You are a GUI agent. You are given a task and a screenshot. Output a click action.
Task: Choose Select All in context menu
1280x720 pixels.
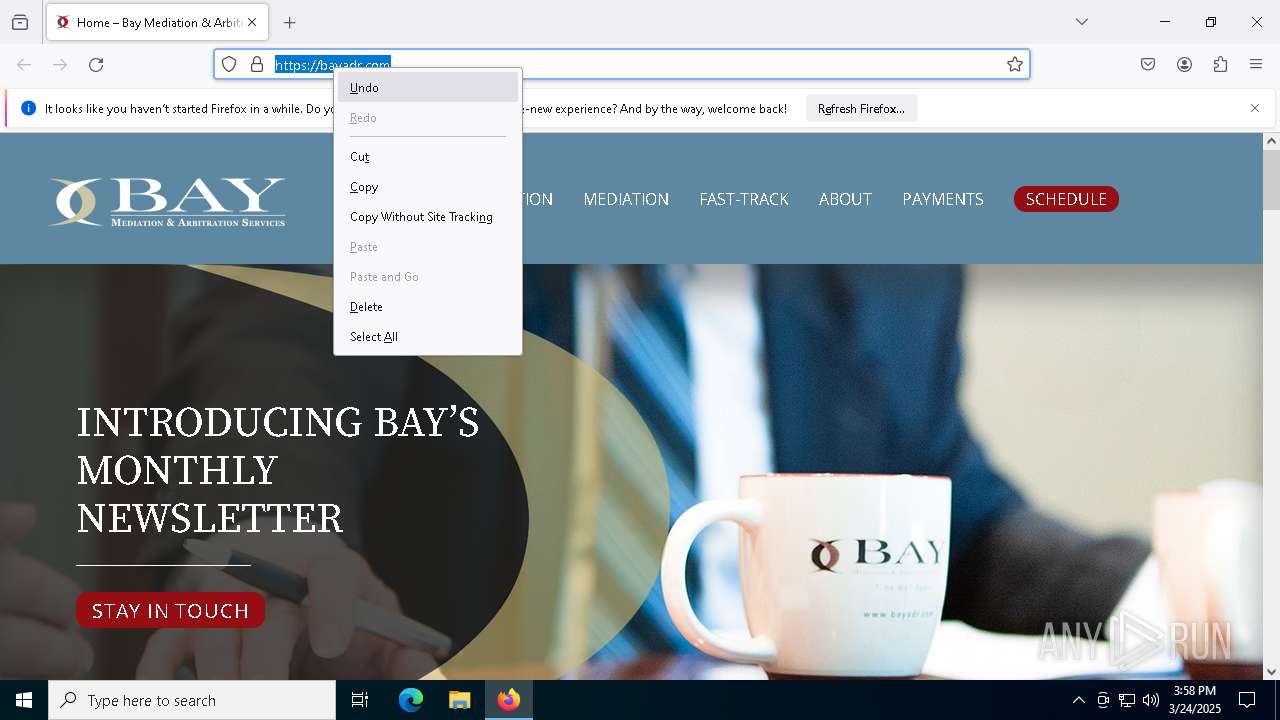point(428,337)
